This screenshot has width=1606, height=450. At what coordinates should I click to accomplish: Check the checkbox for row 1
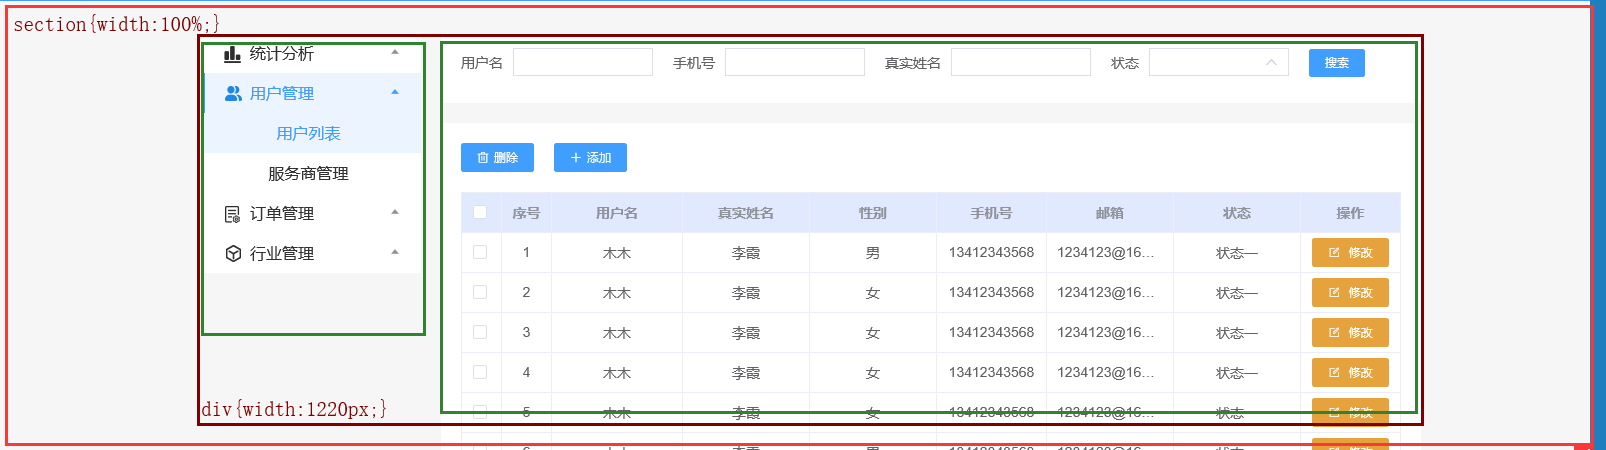480,252
